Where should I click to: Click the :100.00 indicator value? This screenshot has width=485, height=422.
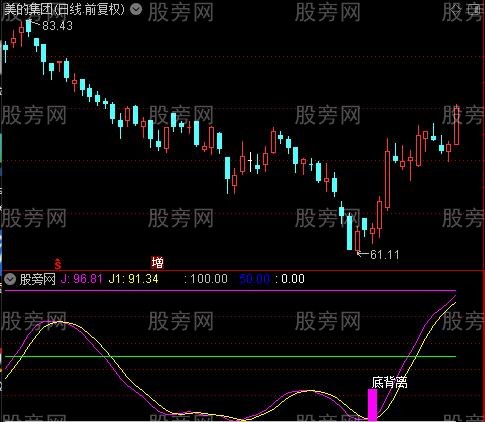click(206, 279)
